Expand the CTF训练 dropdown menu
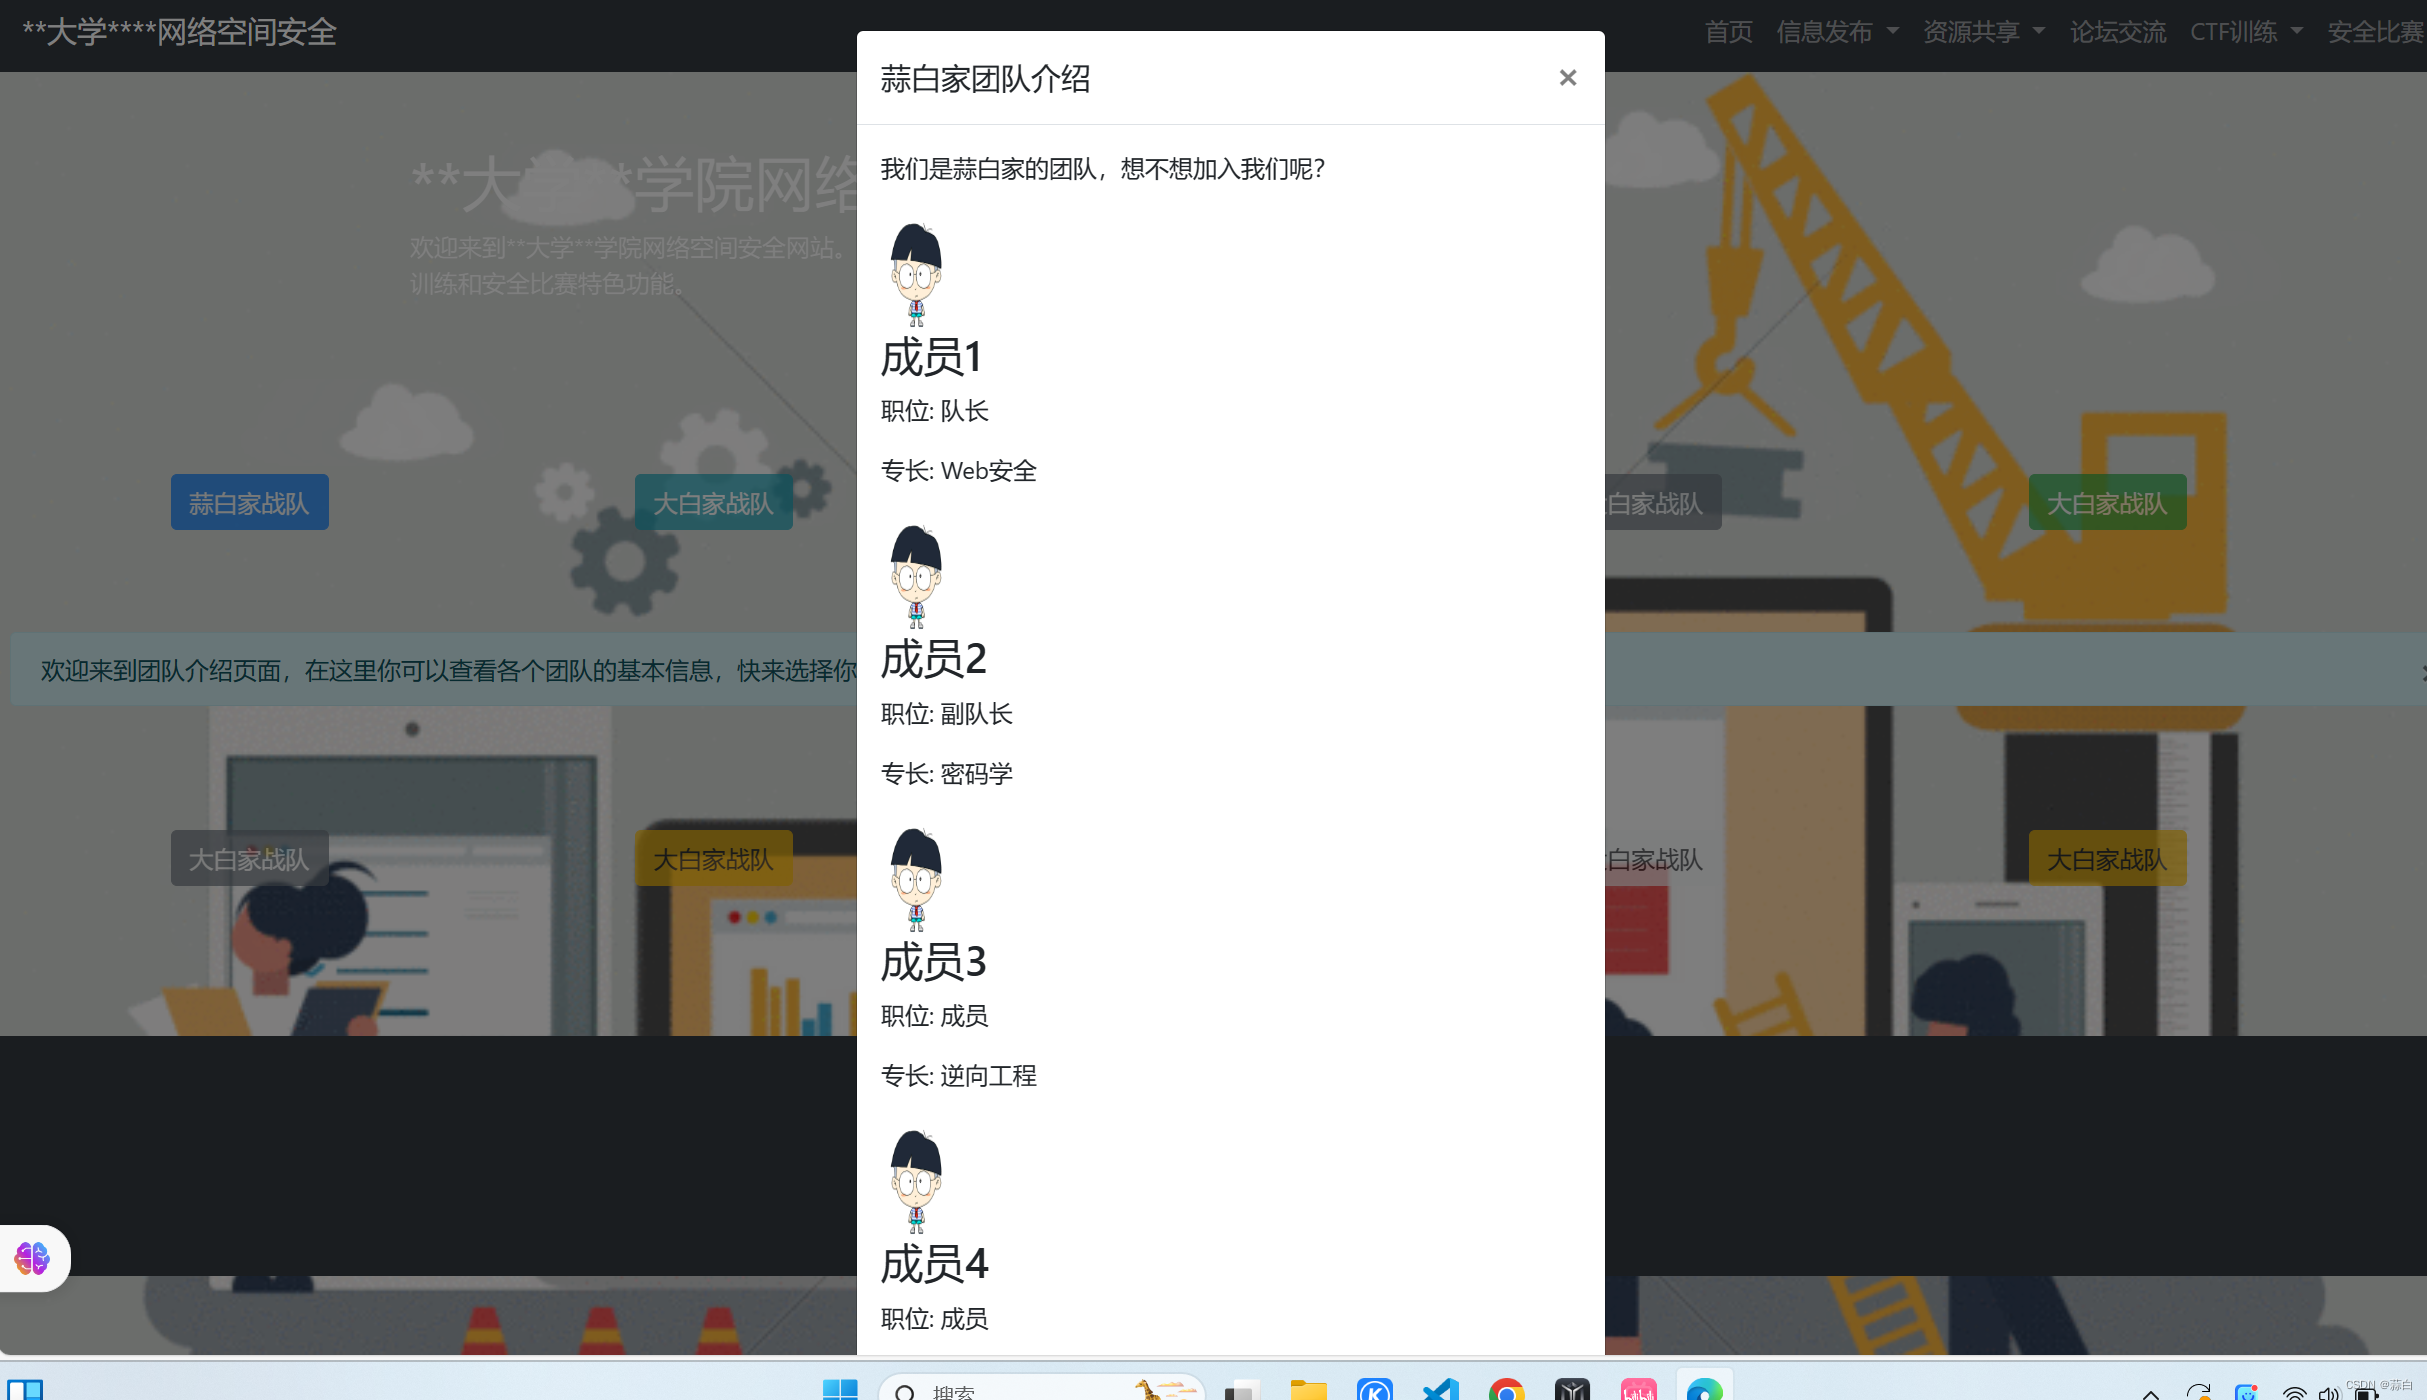The width and height of the screenshot is (2427, 1400). [2246, 32]
